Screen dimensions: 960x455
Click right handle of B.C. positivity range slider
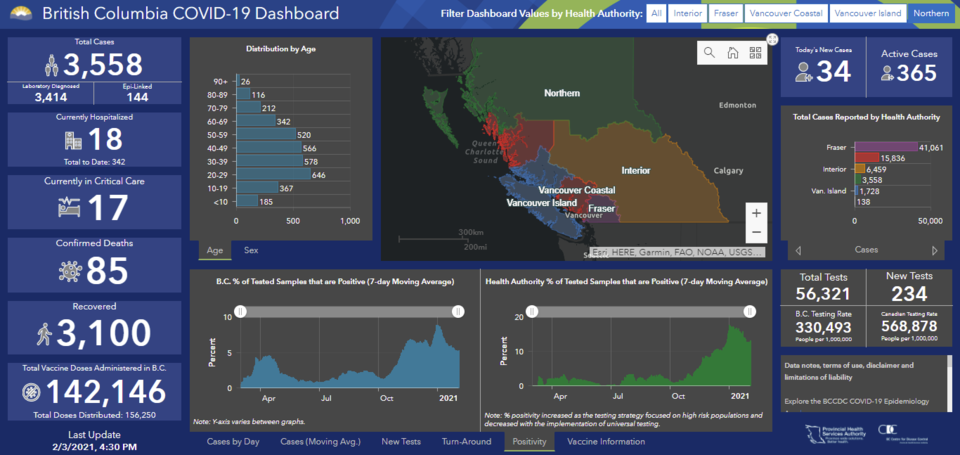457,312
